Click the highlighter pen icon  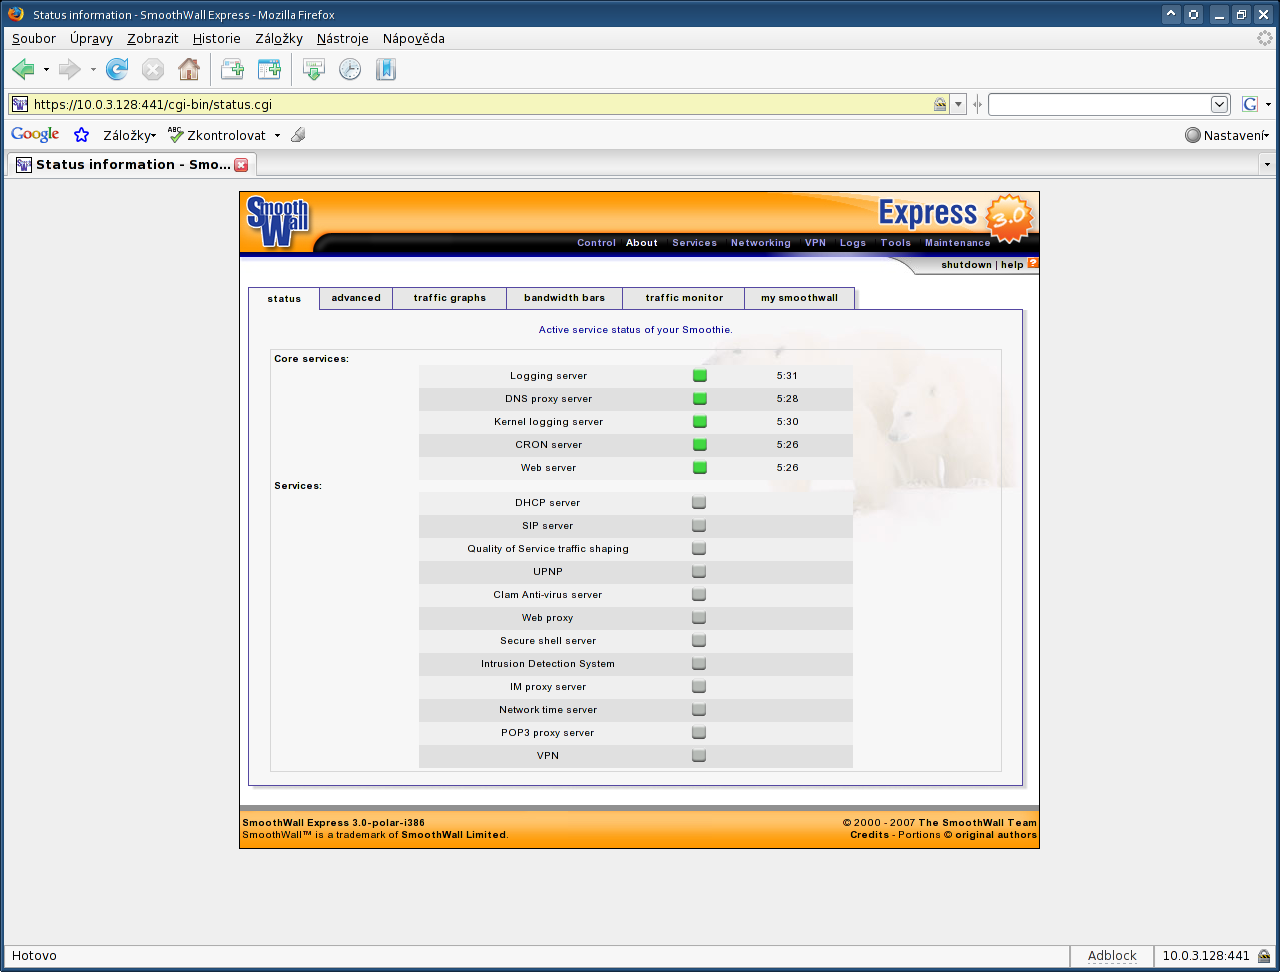pyautogui.click(x=298, y=135)
